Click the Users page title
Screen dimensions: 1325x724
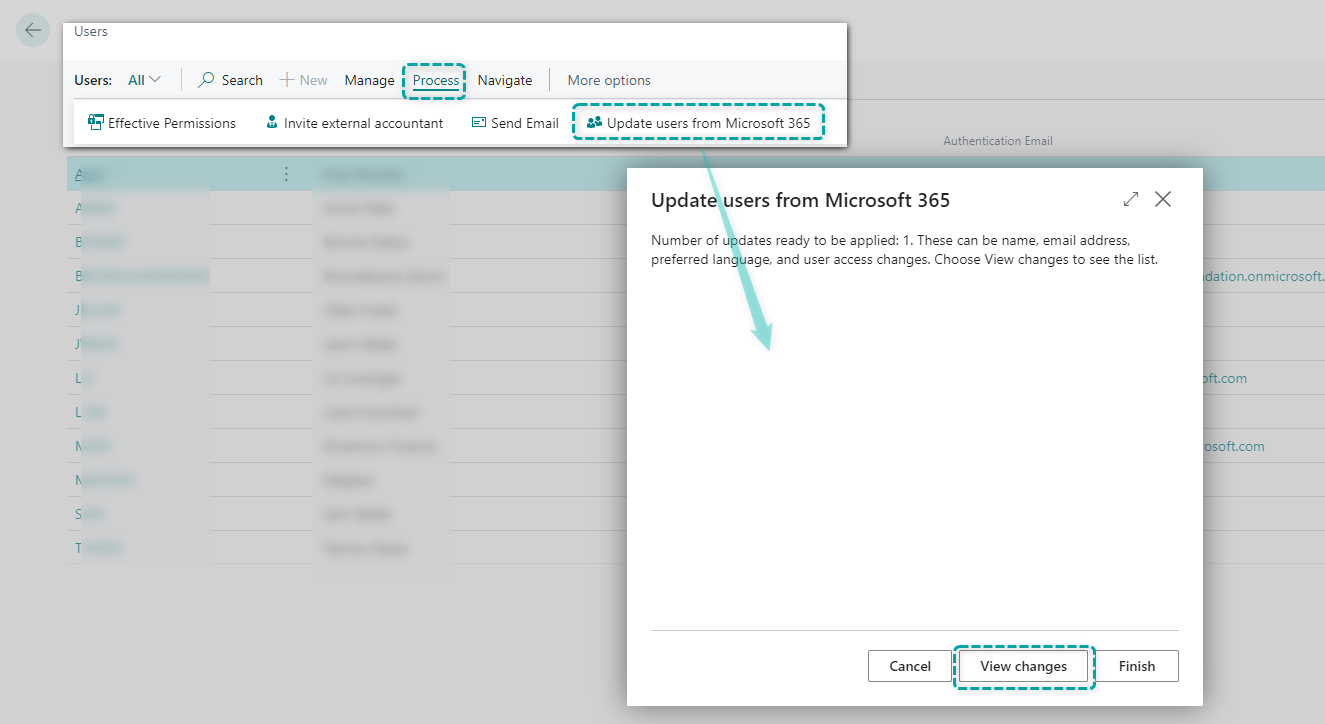point(91,31)
